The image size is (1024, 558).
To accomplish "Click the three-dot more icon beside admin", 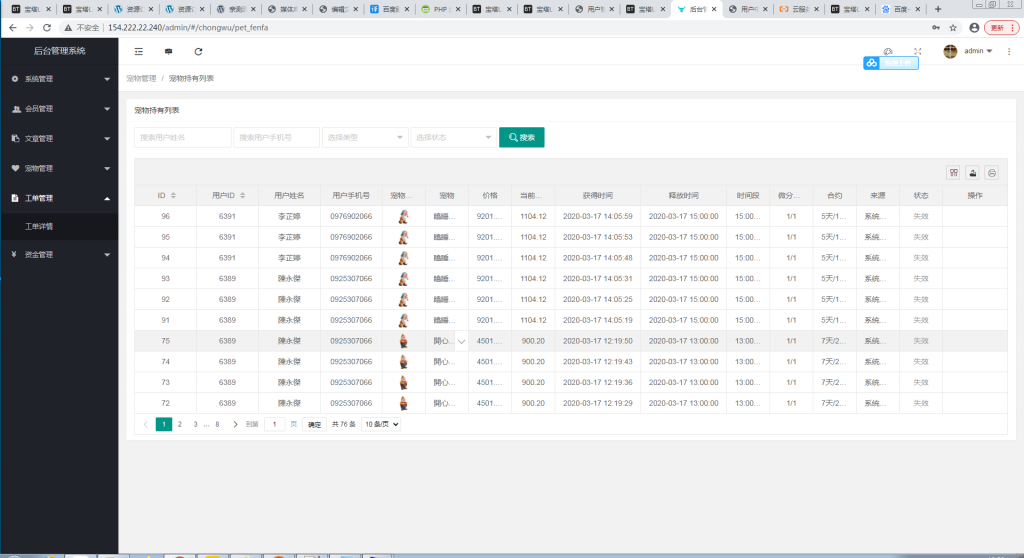I will pos(1009,51).
